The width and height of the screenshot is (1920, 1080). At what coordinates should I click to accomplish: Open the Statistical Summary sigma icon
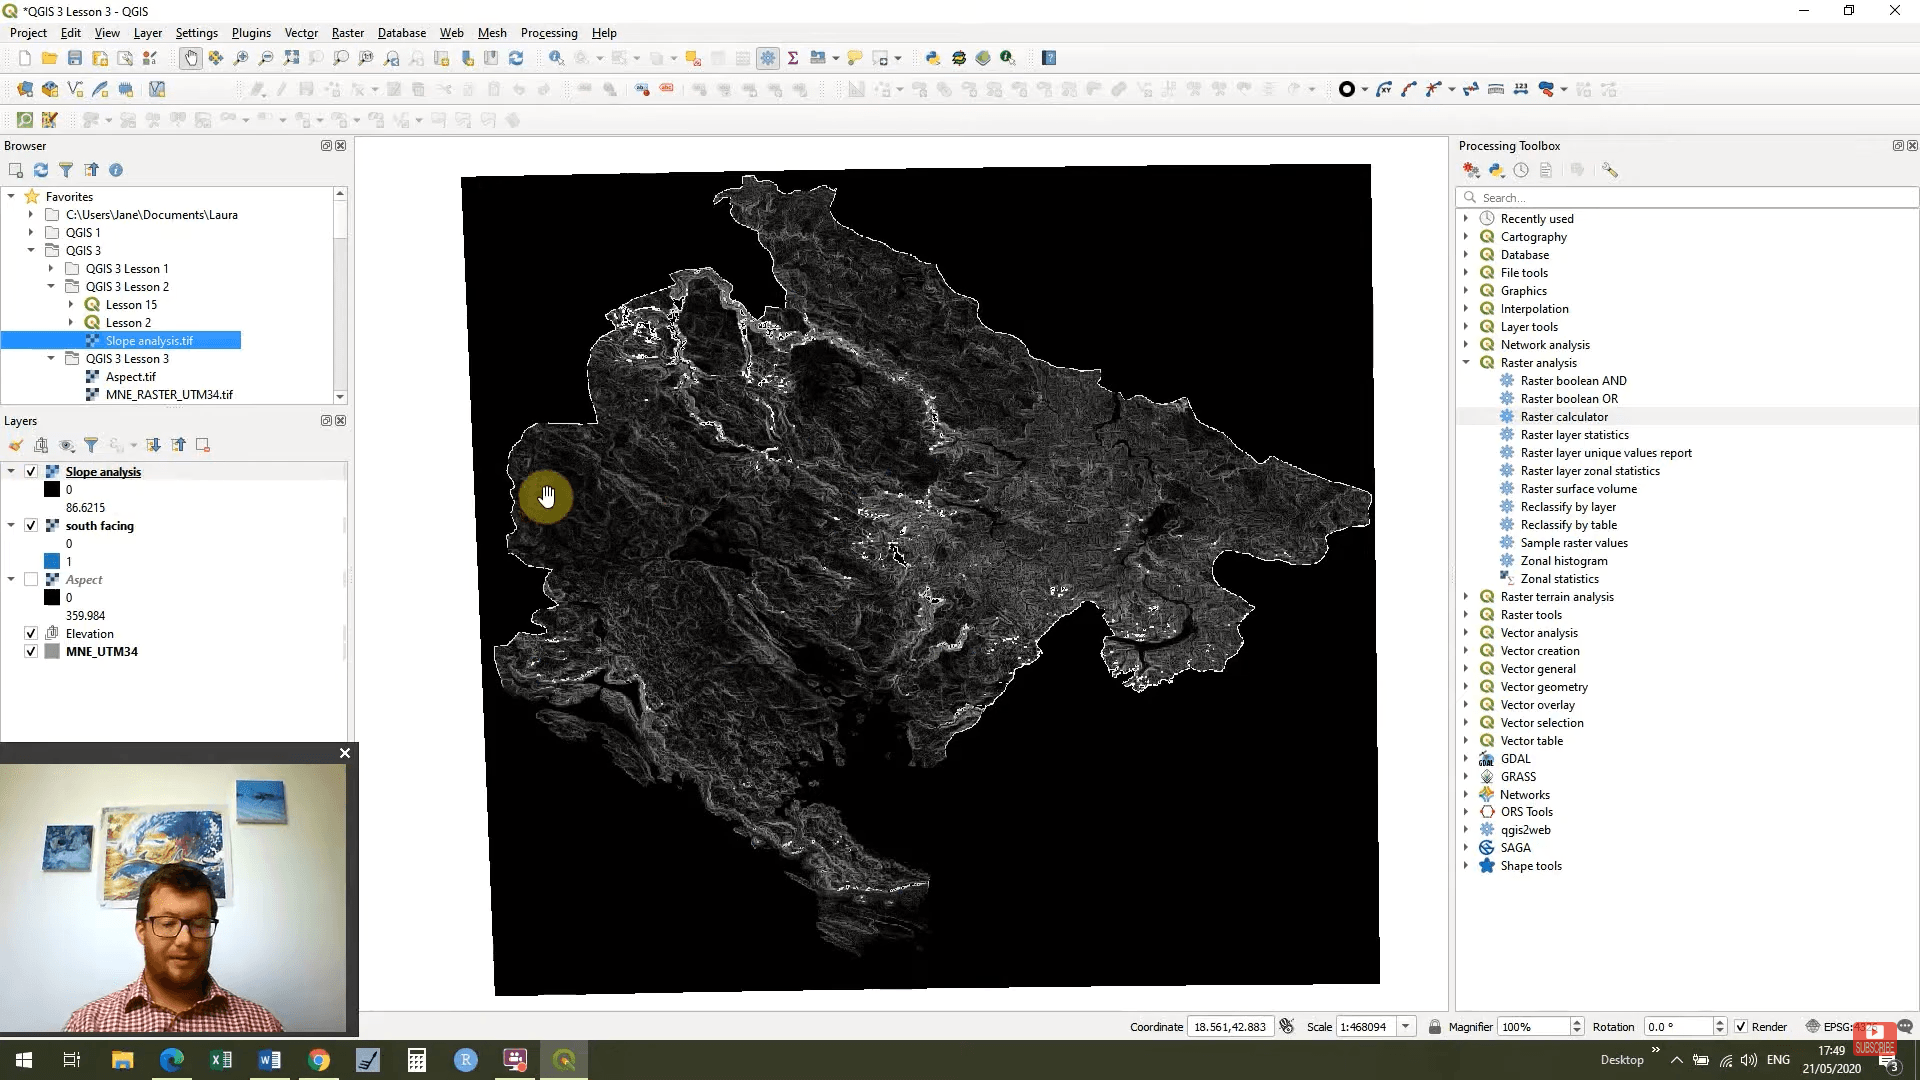click(793, 58)
